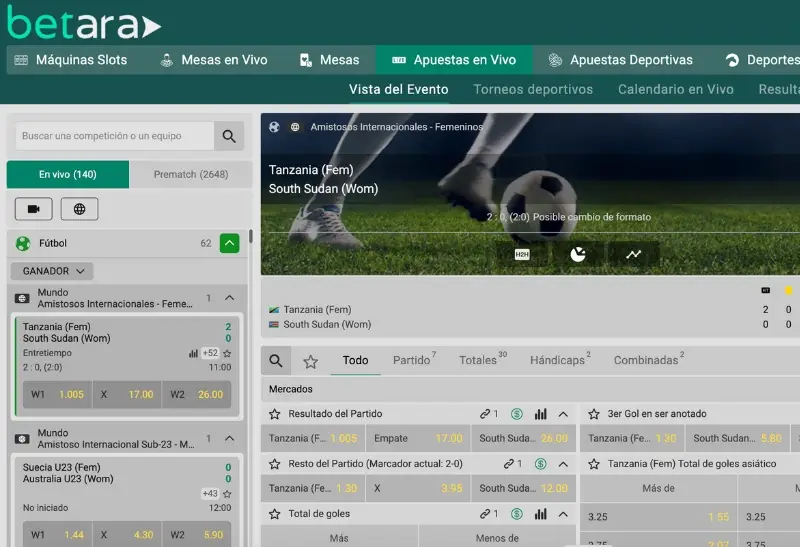Bet W2 at 26.00 in sidebar
This screenshot has width=800, height=547.
click(x=196, y=394)
